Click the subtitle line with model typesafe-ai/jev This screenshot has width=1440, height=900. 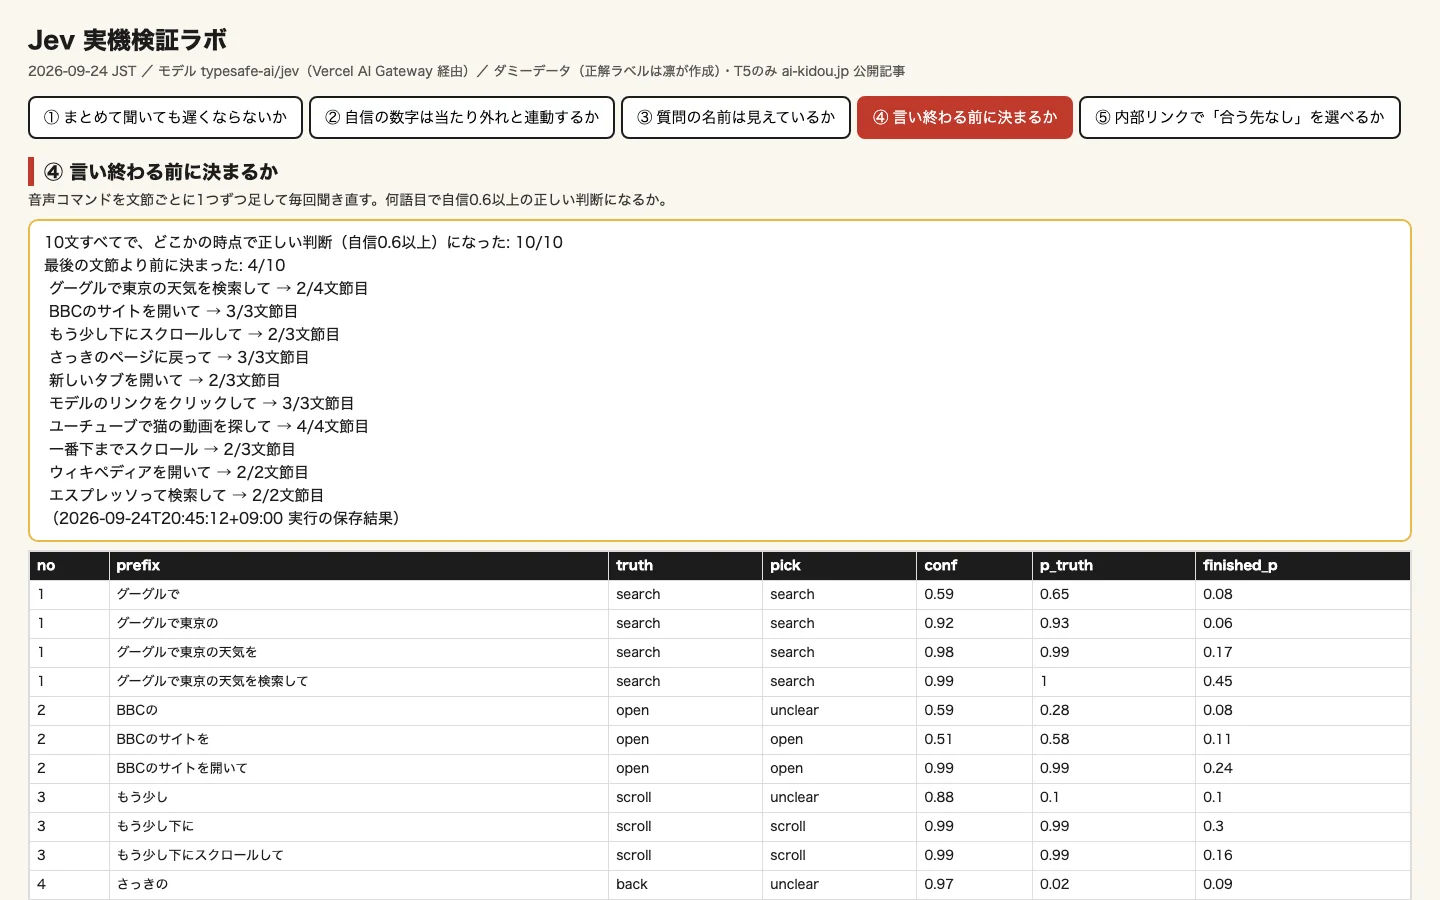click(467, 71)
